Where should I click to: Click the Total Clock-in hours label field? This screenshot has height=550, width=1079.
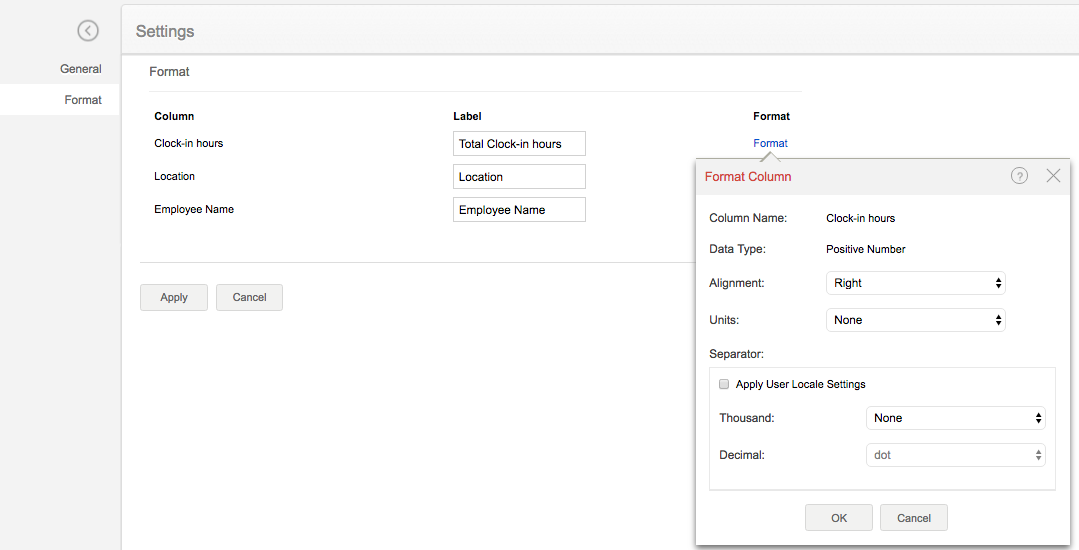coord(519,144)
